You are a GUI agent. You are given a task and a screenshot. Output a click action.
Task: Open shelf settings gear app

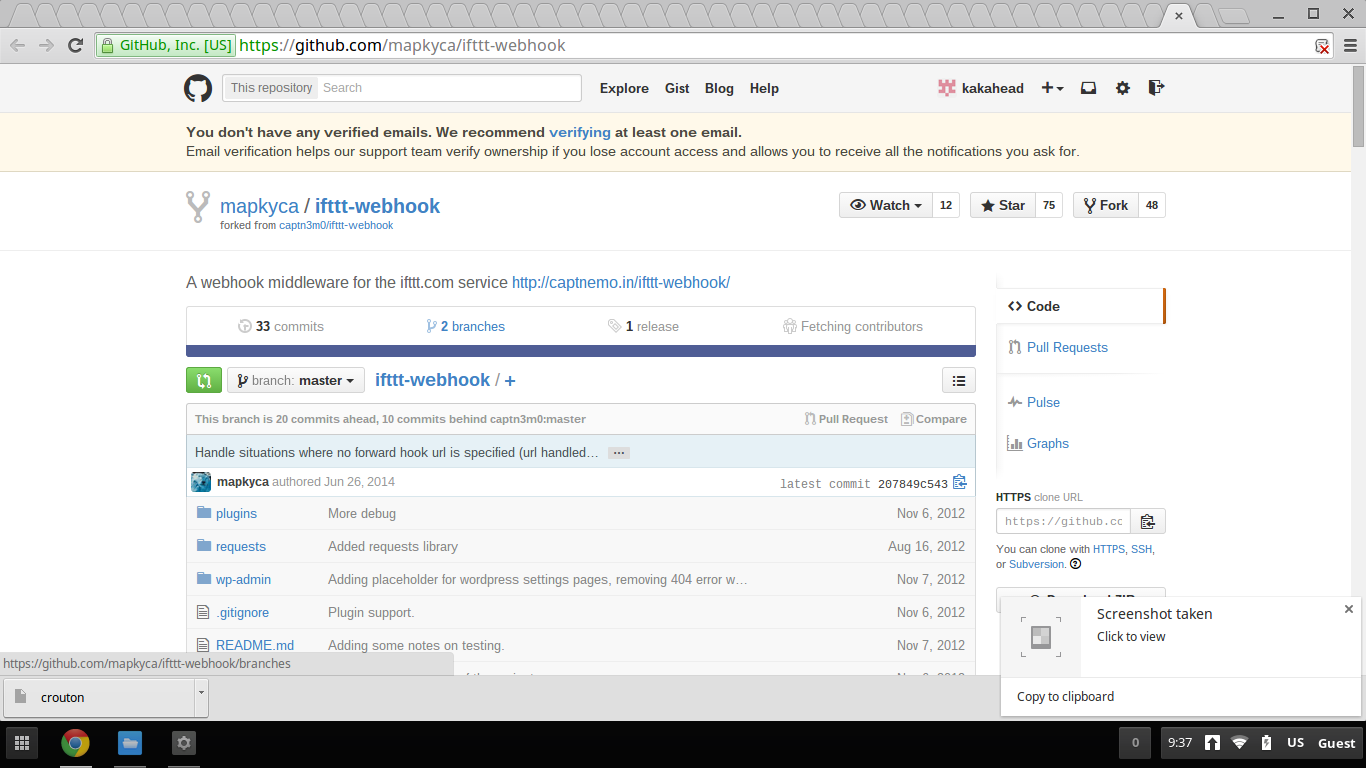tap(183, 743)
